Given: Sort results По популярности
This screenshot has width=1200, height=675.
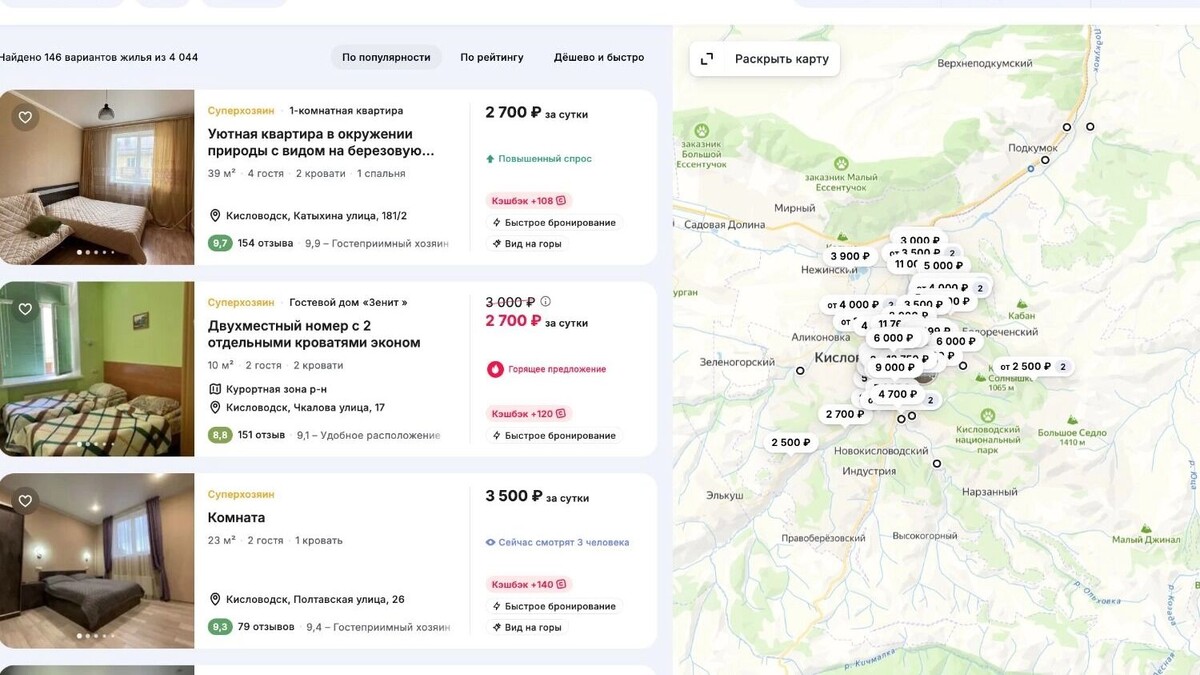Looking at the screenshot, I should (386, 57).
